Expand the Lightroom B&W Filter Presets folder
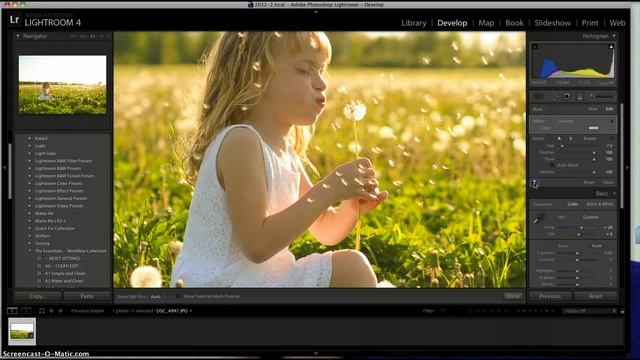Image resolution: width=640 pixels, height=360 pixels. pos(29,161)
